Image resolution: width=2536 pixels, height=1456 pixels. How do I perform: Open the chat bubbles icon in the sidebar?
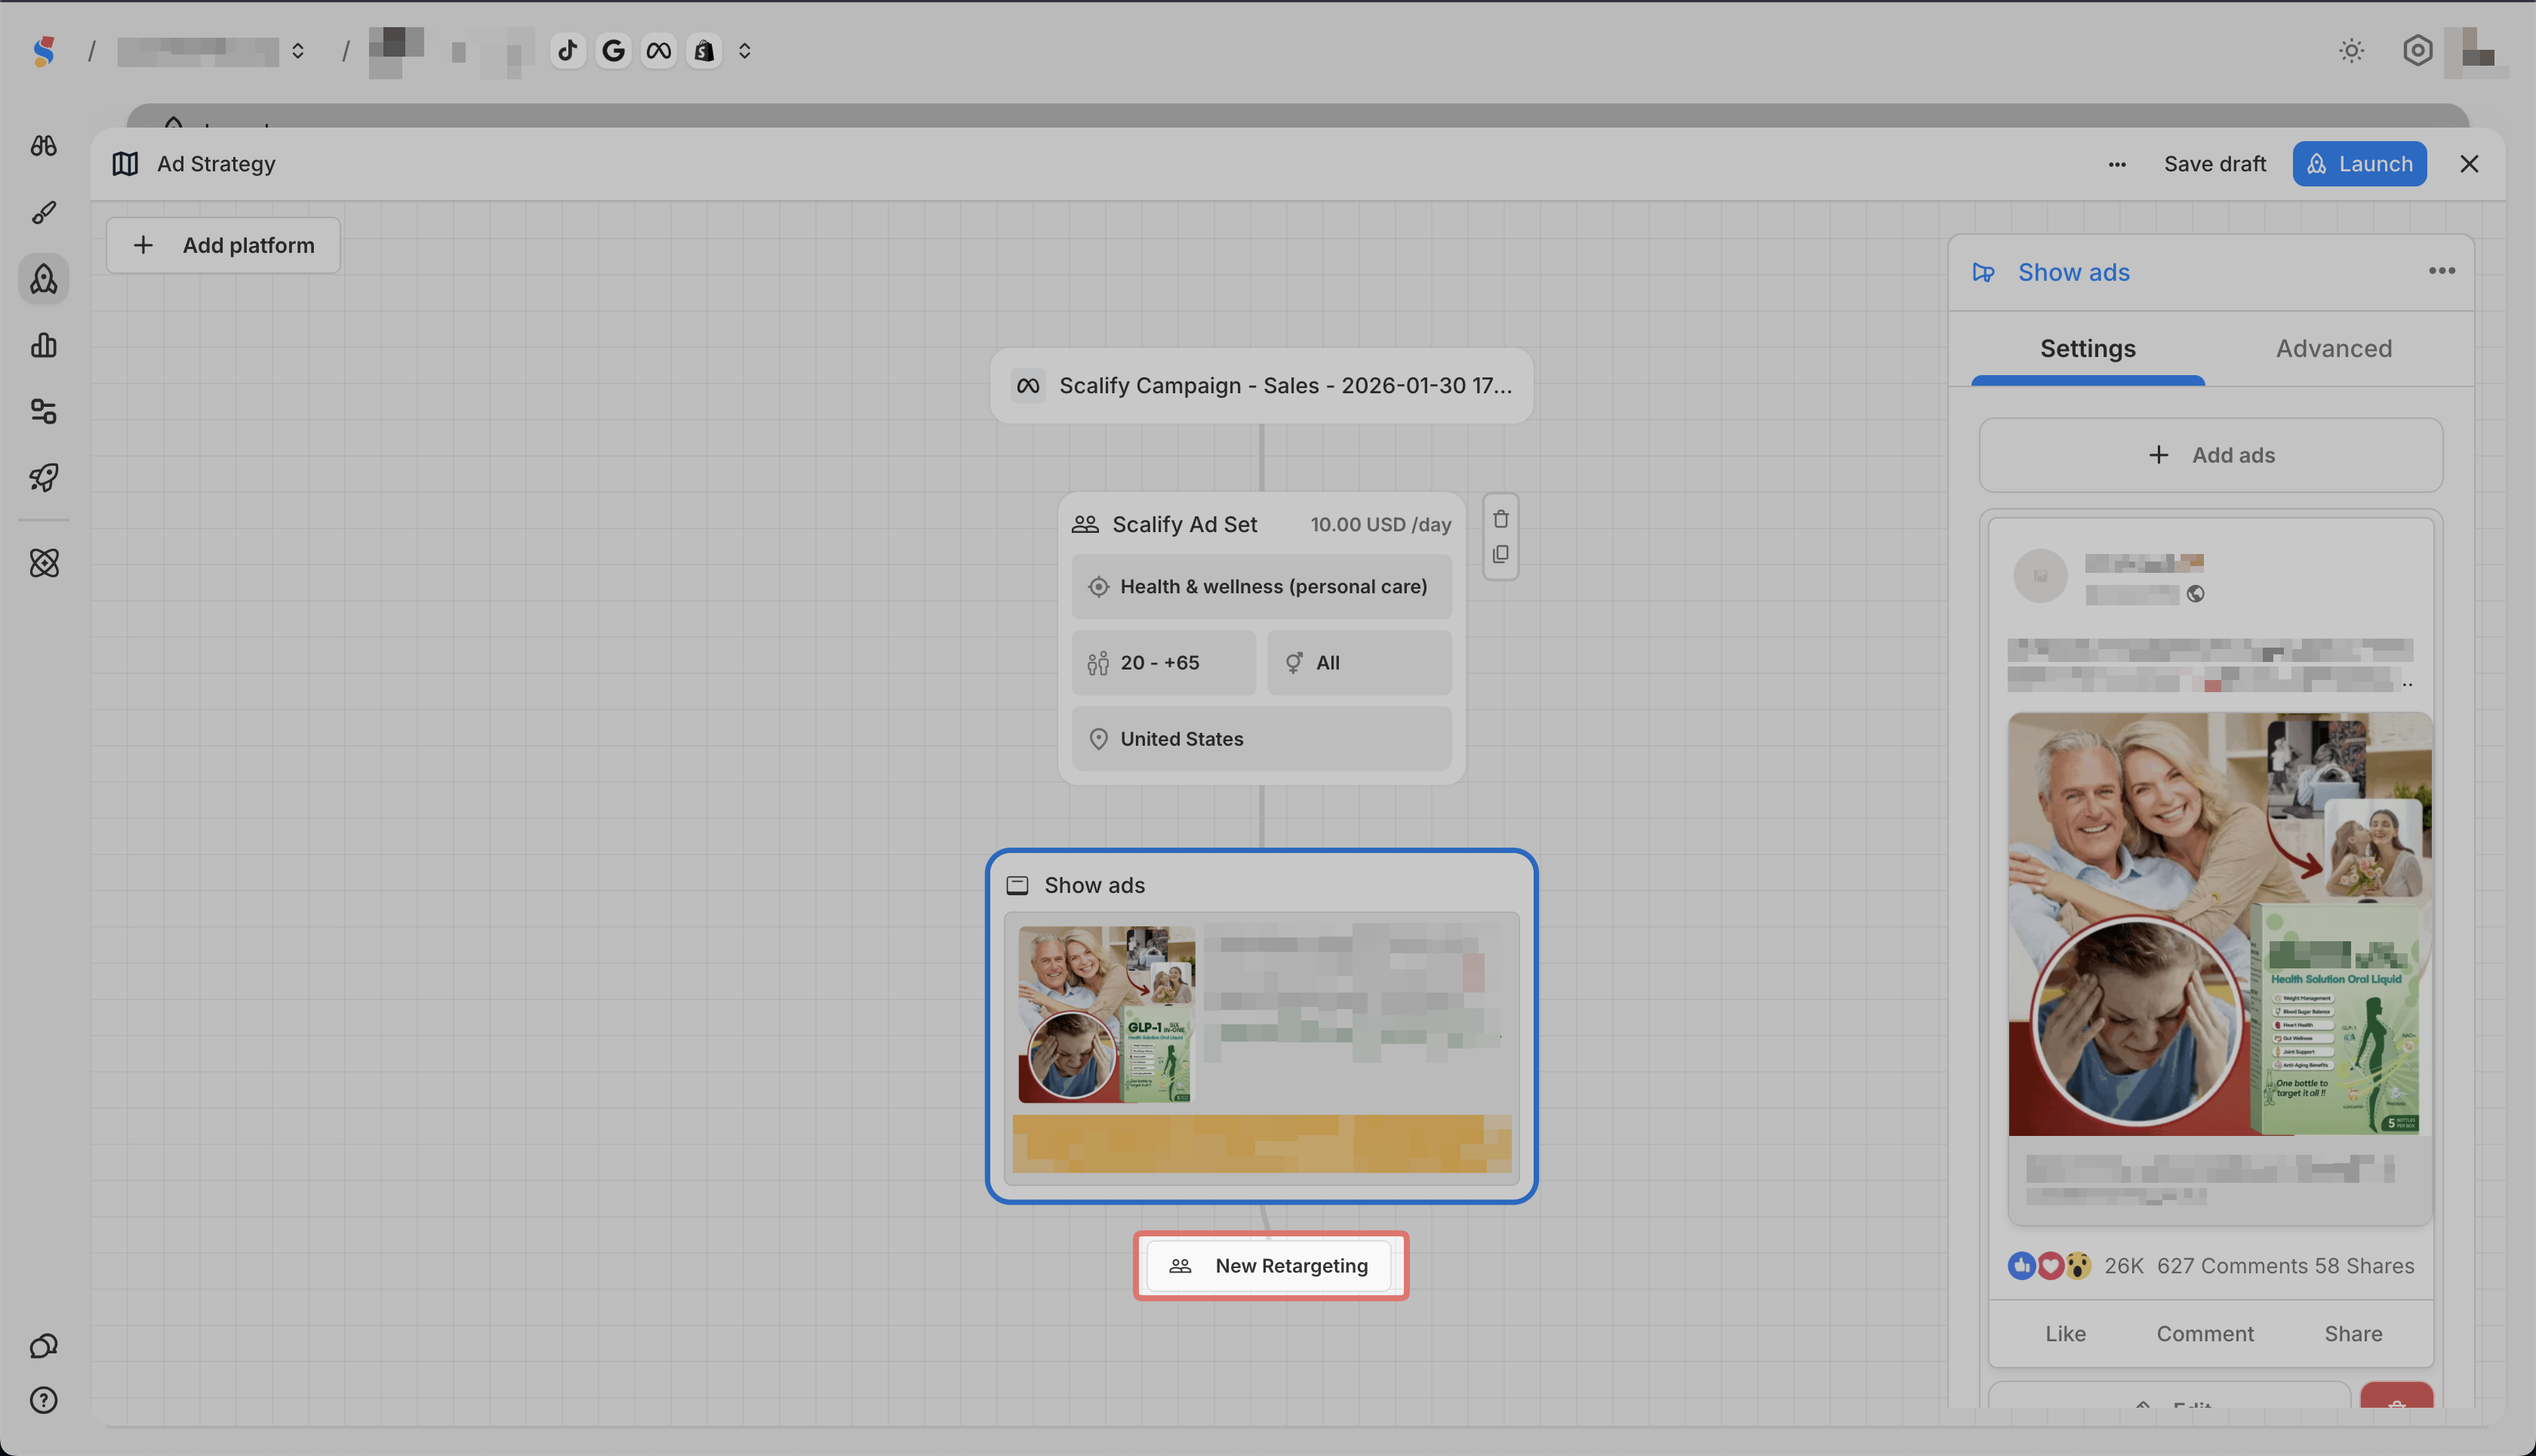tap(43, 1346)
